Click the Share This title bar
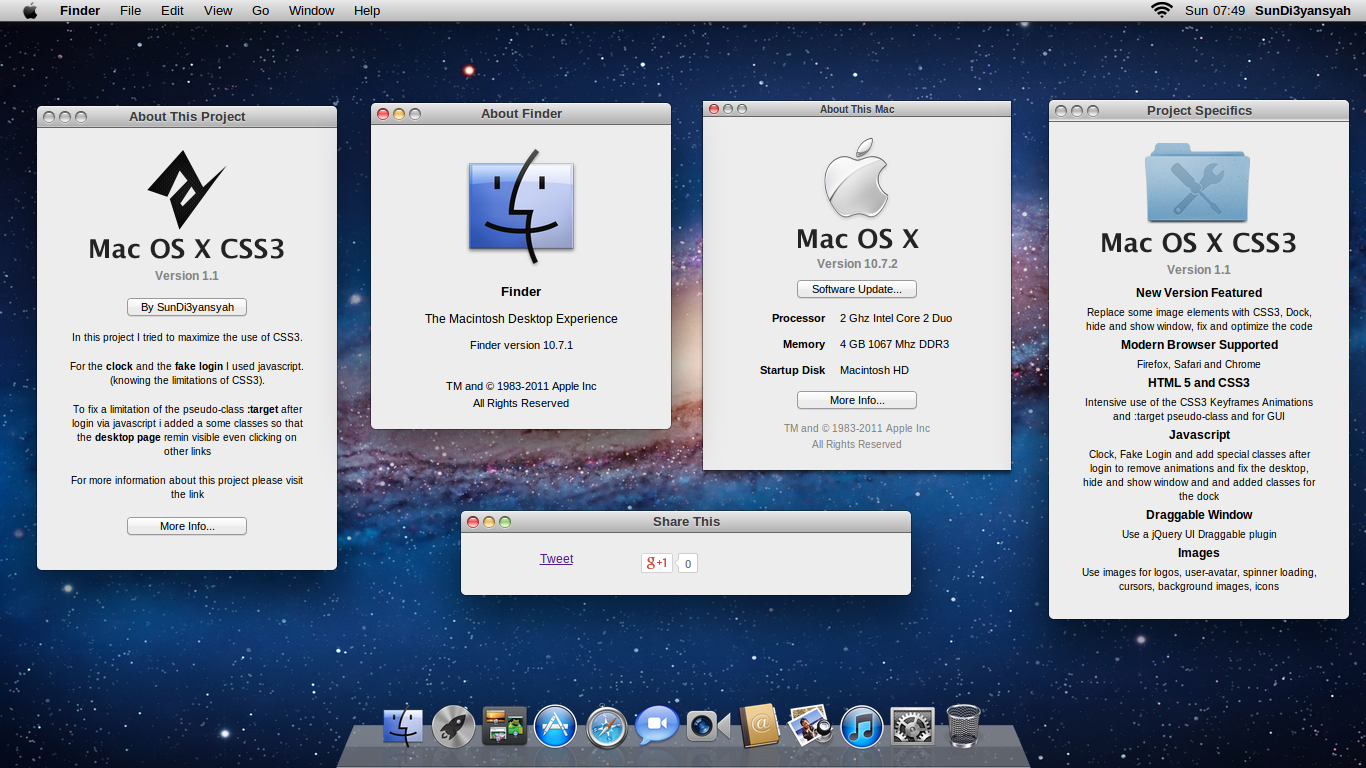Image resolution: width=1366 pixels, height=768 pixels. coord(686,522)
